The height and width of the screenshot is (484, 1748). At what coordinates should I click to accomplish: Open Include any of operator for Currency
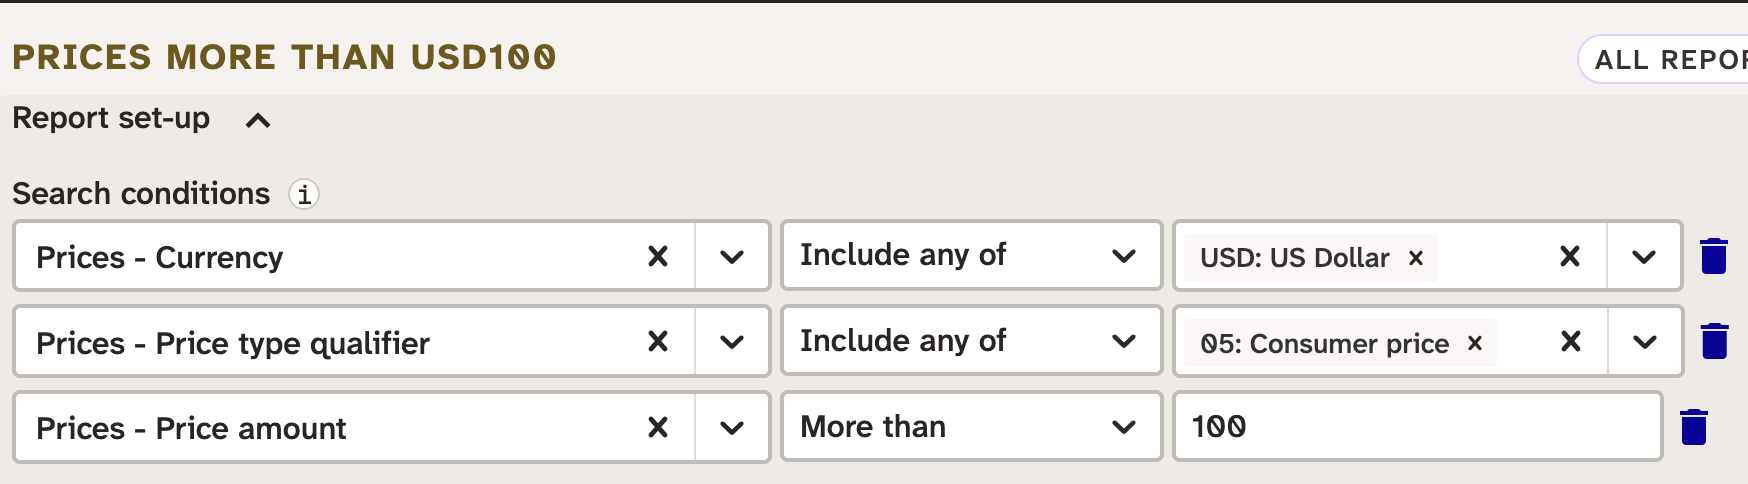coord(970,256)
